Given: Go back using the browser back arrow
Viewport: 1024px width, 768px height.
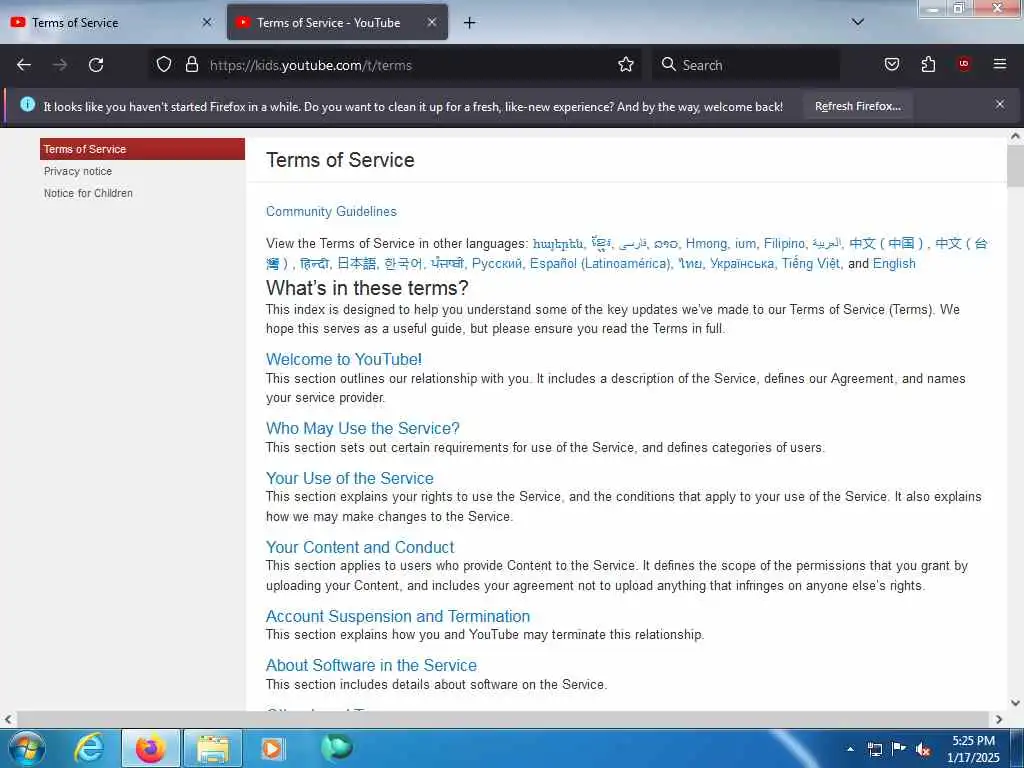Looking at the screenshot, I should (24, 65).
